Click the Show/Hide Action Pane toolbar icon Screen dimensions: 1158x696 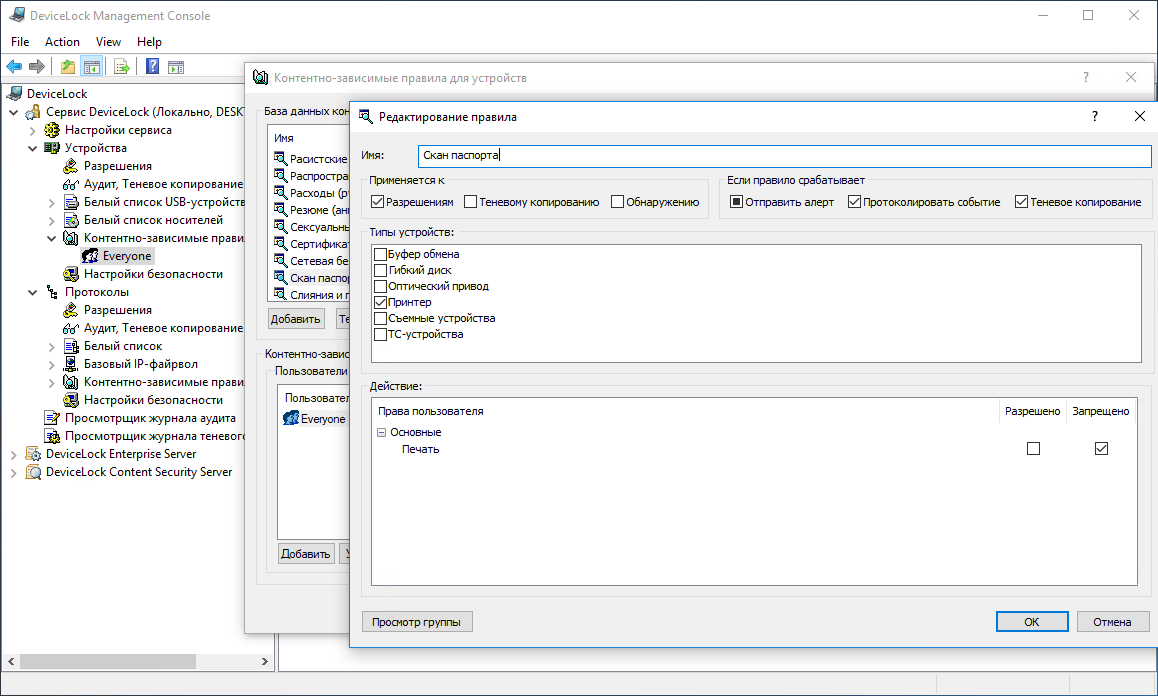[176, 67]
